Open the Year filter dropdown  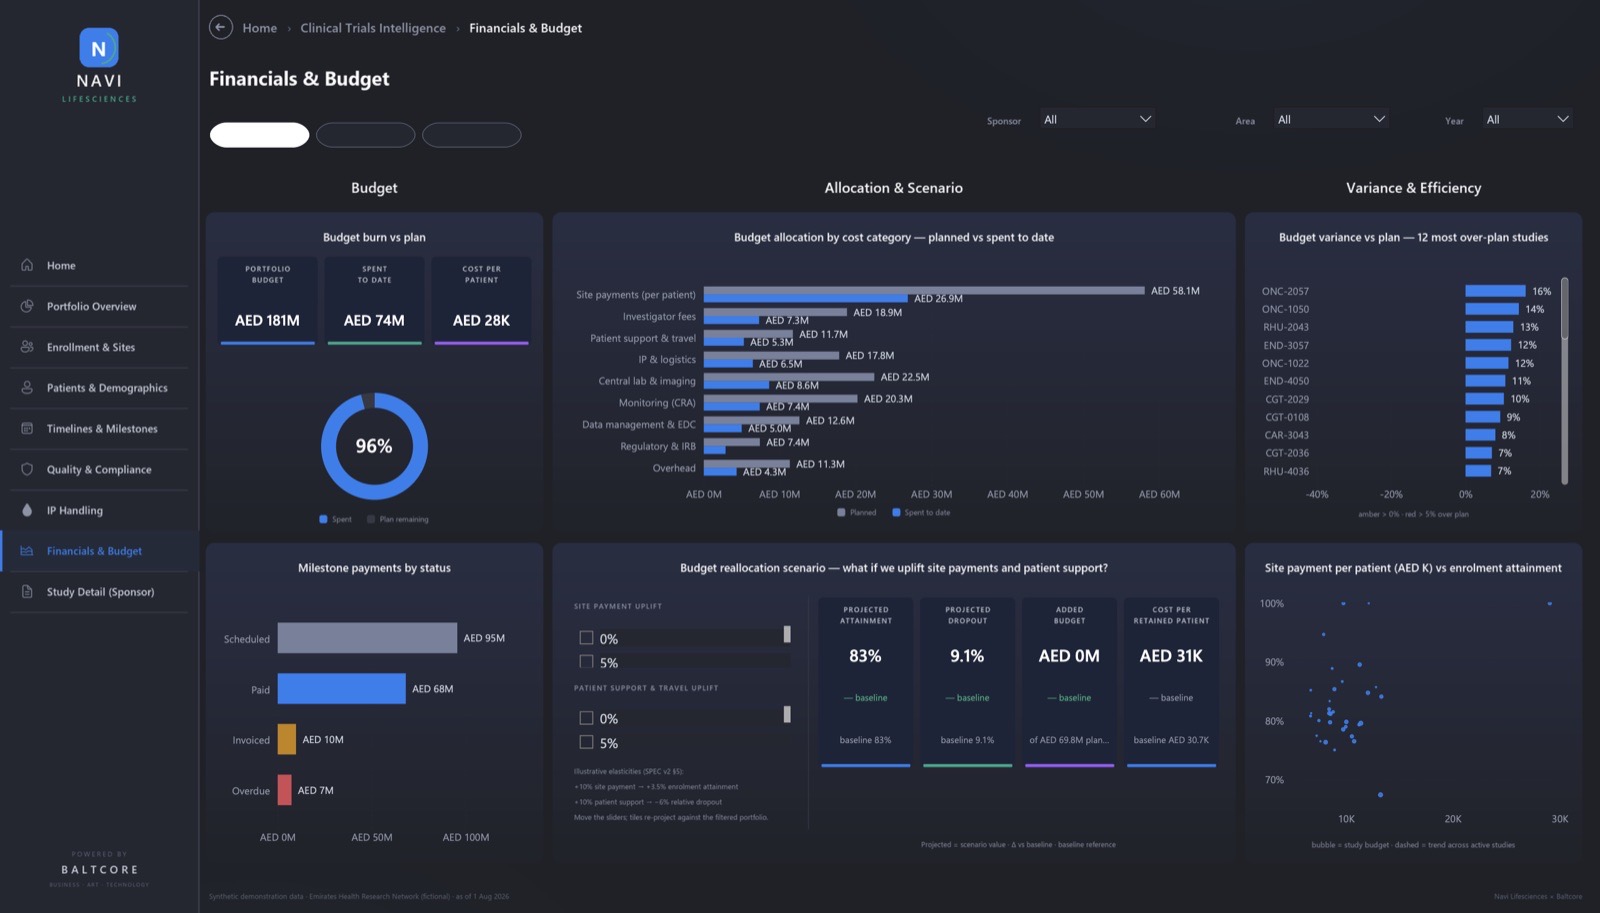click(1527, 119)
